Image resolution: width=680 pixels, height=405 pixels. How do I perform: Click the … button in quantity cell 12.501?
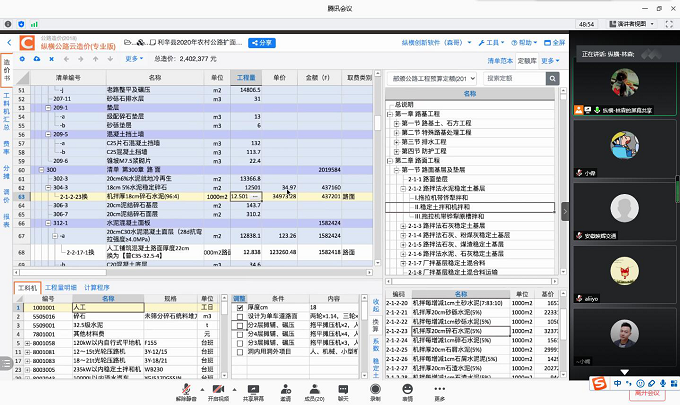point(255,196)
